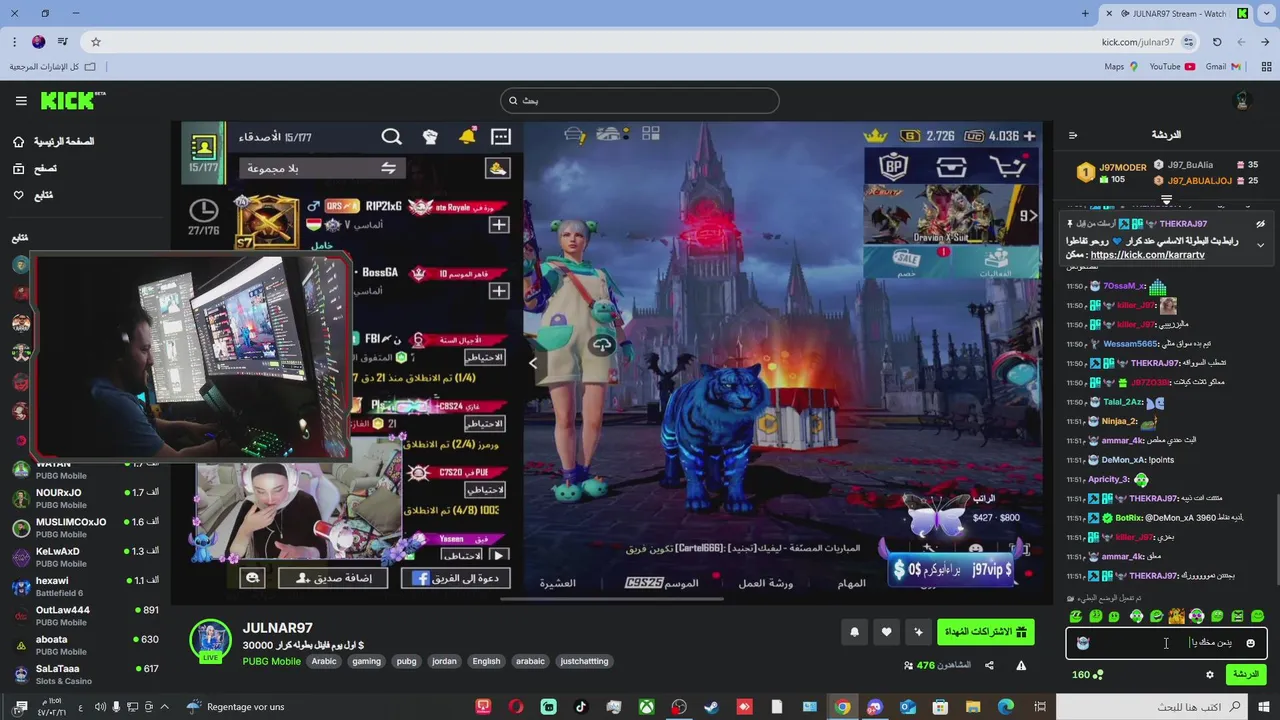
Task: Open the J97MODER leaderboard profile
Action: click(x=1111, y=173)
